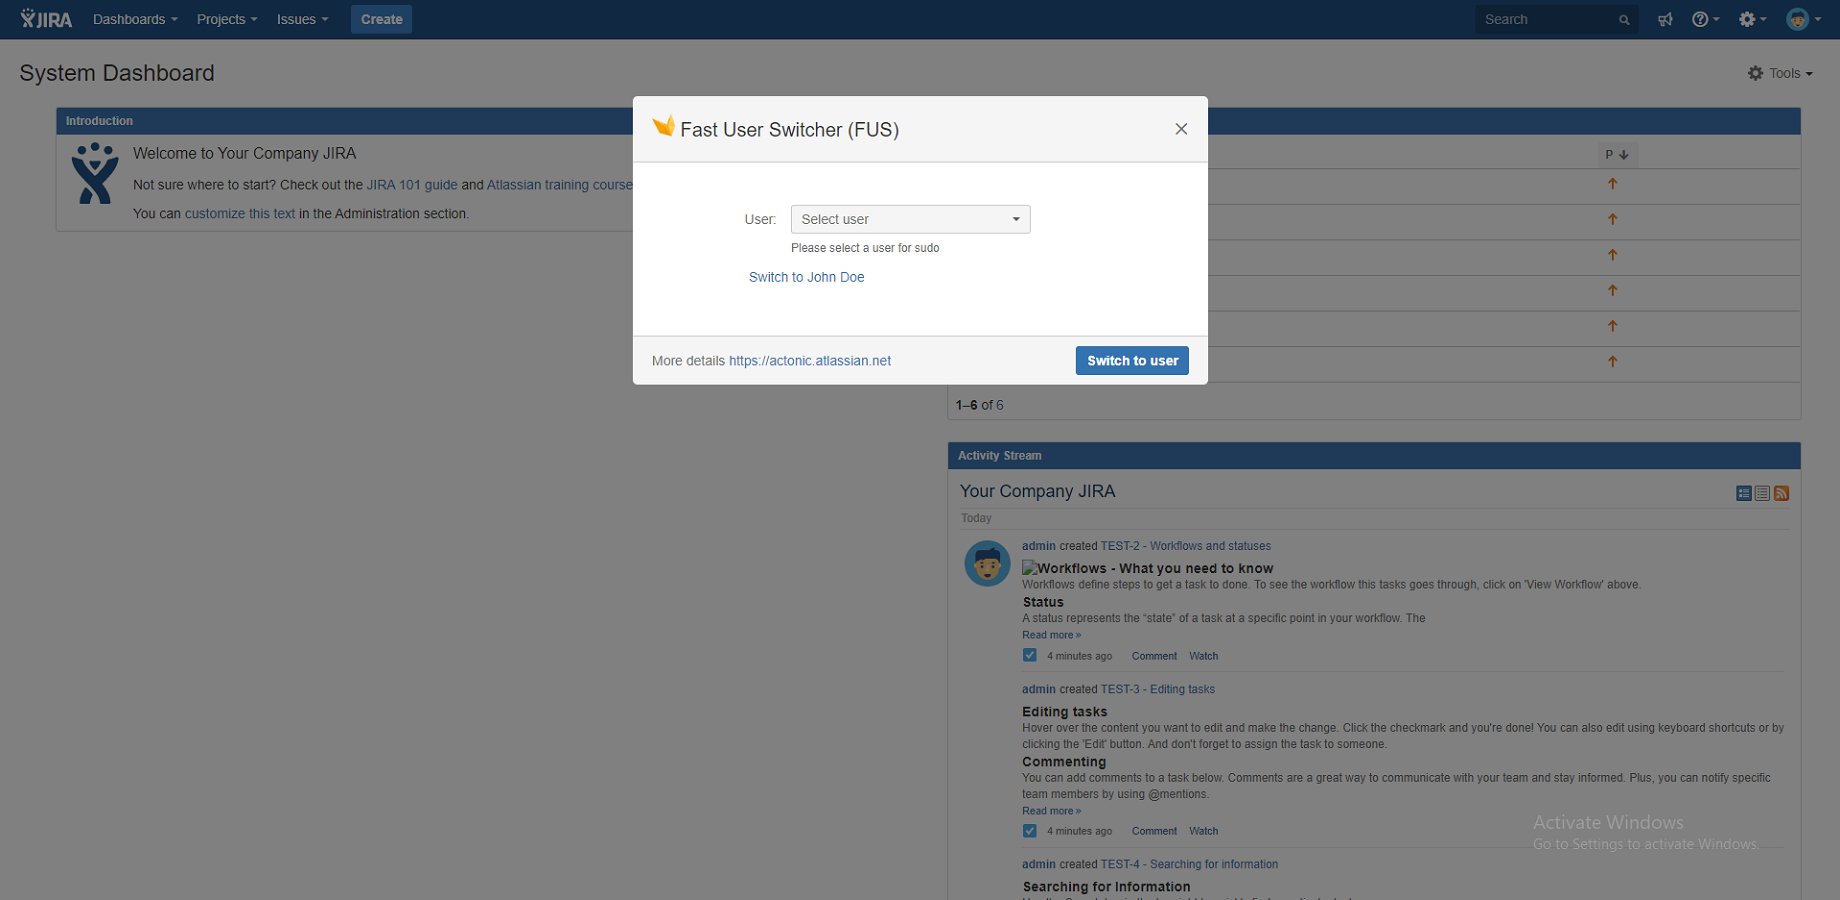Click 'Welcome to Your Company JIRA' text

tap(245, 153)
